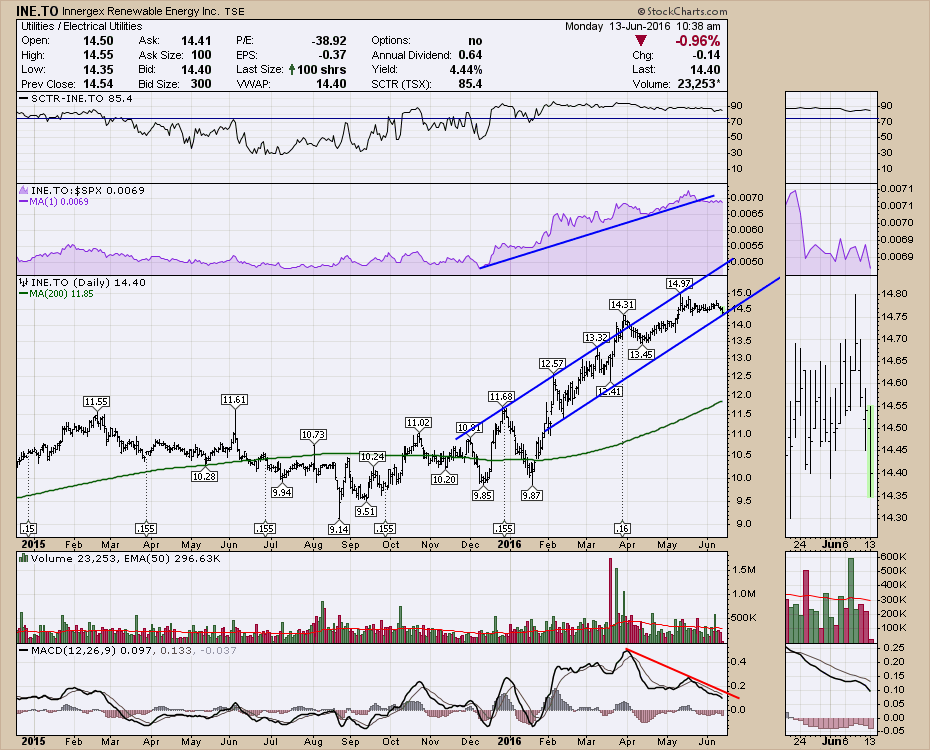Click the tallest volume bar in March
The image size is (930, 750).
click(x=610, y=600)
